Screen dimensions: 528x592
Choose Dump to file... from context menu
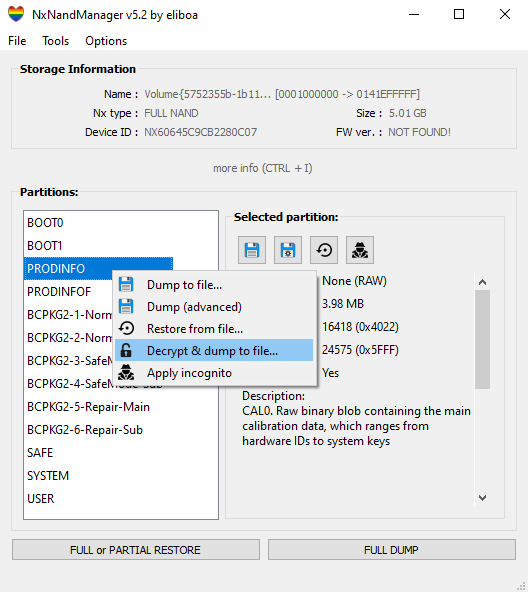click(214, 285)
